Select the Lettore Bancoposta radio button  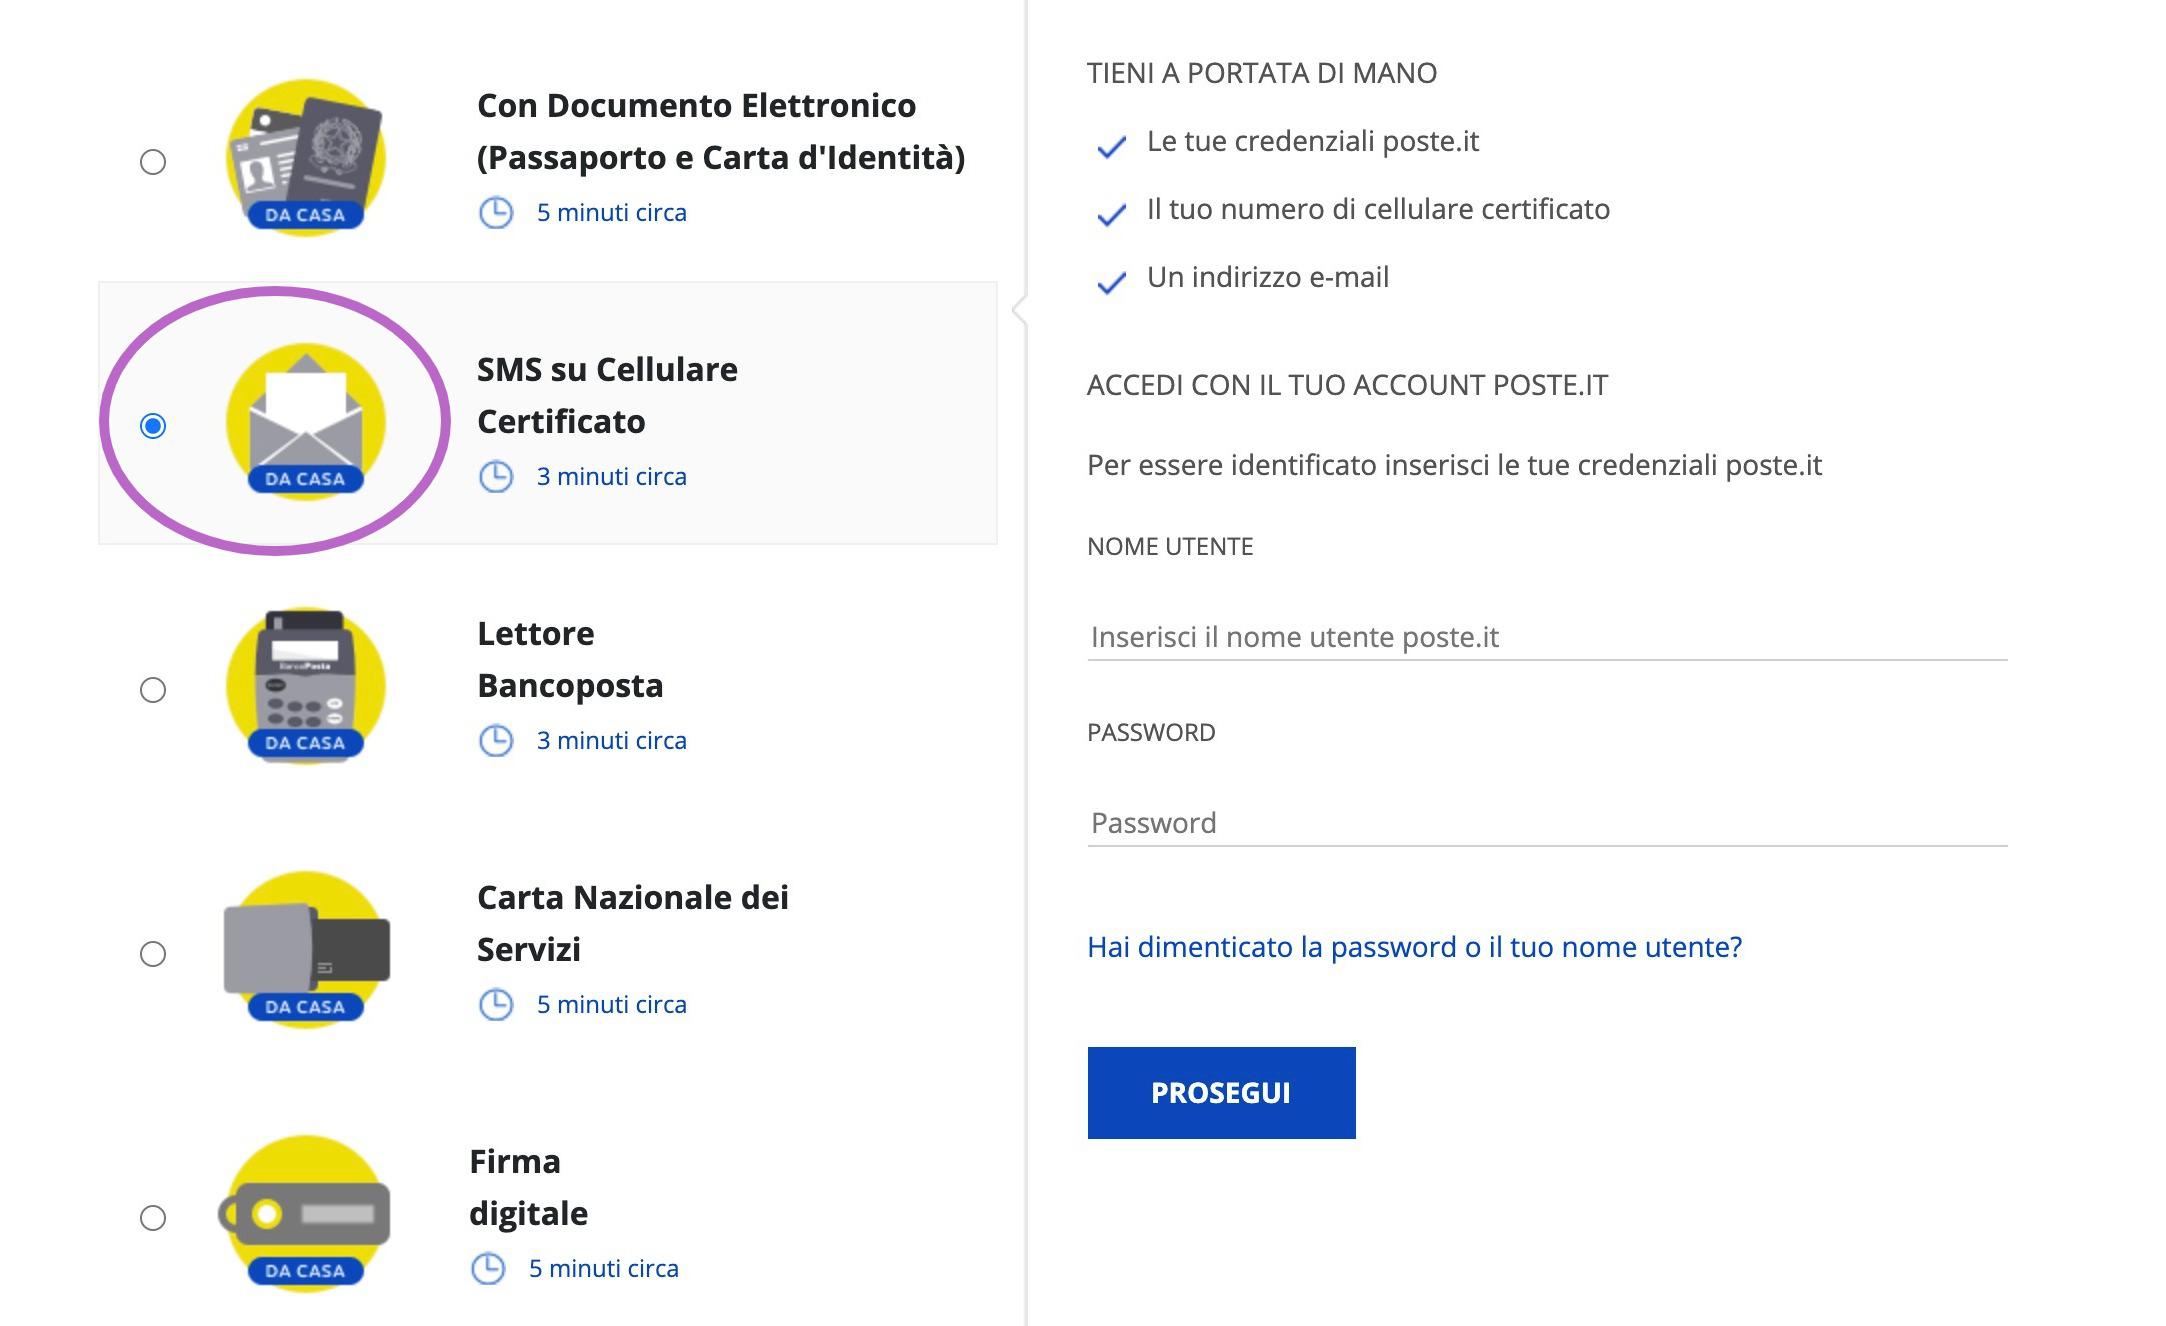[x=153, y=690]
